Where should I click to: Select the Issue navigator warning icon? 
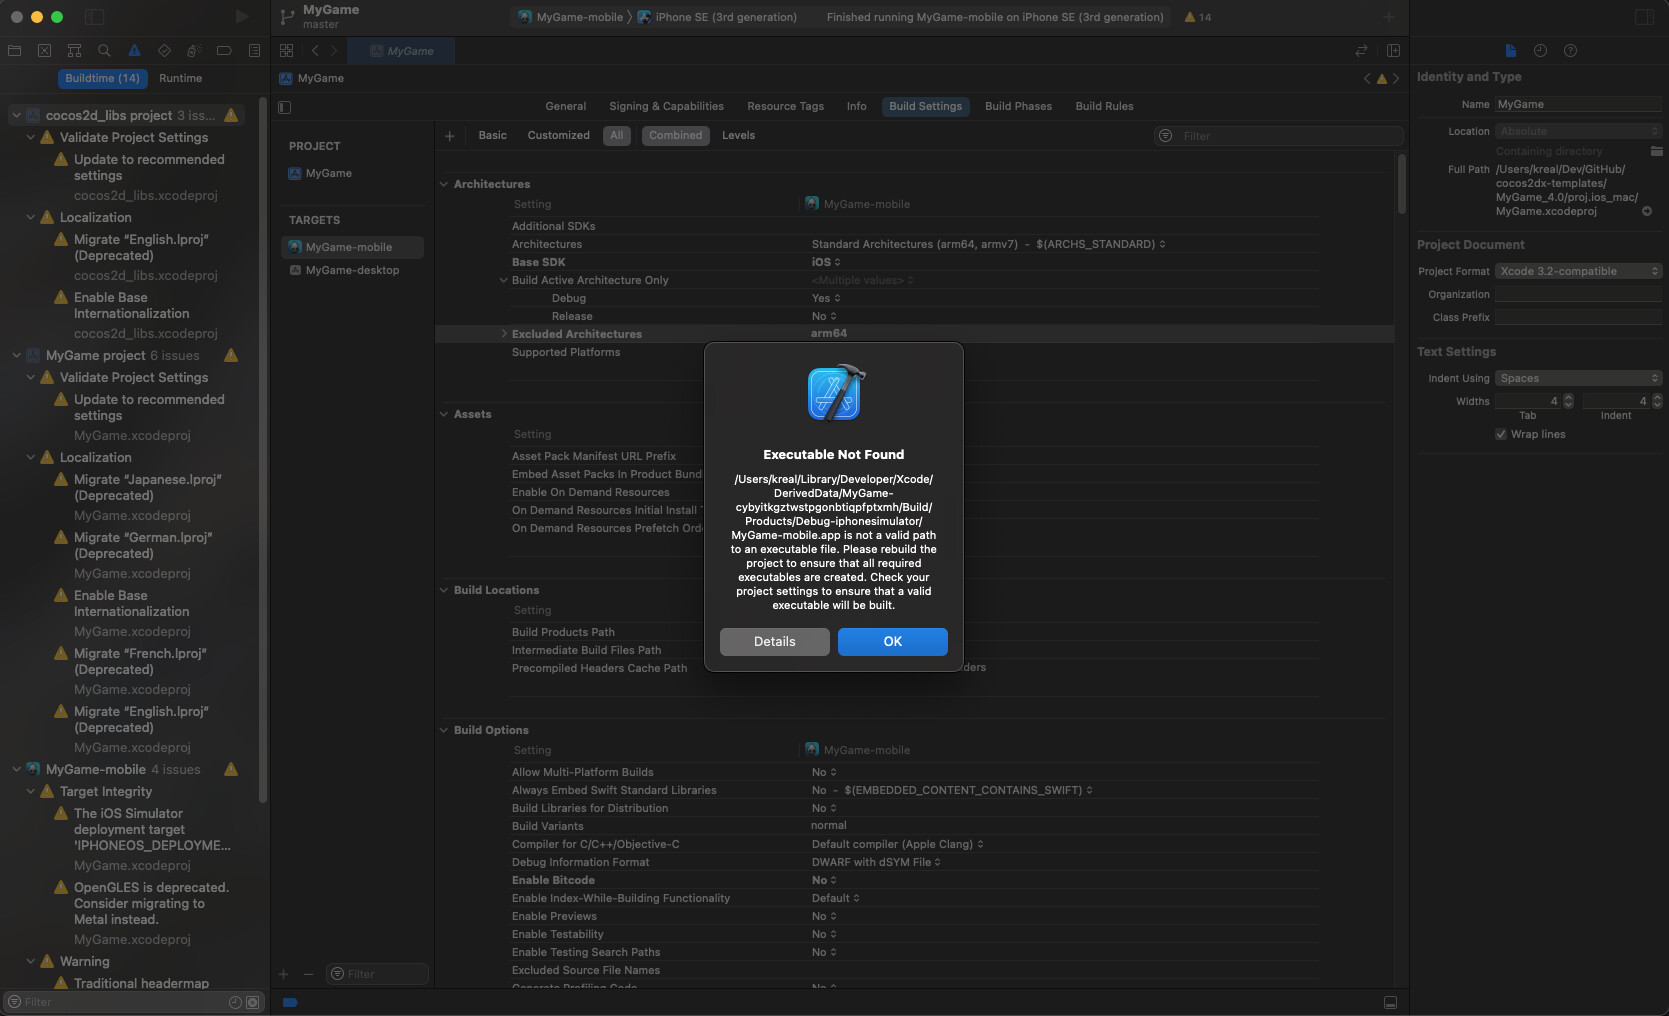coord(134,50)
